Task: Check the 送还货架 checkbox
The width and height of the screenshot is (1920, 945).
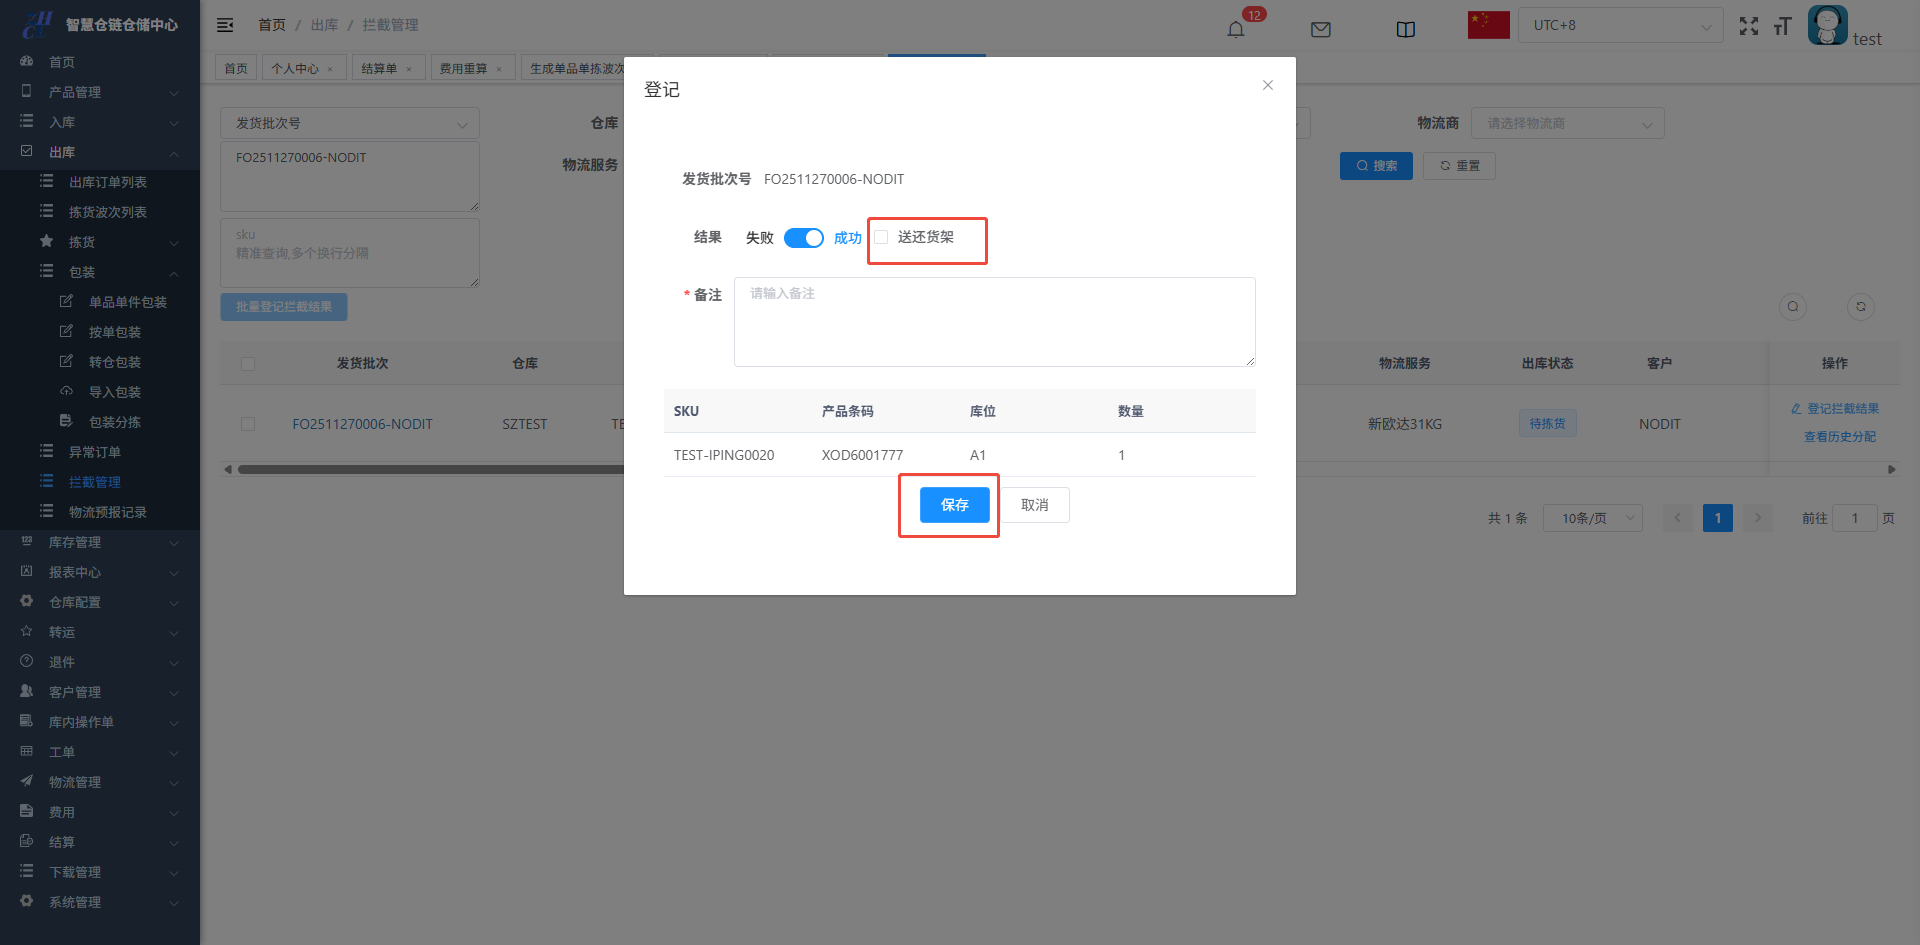Action: pyautogui.click(x=881, y=237)
